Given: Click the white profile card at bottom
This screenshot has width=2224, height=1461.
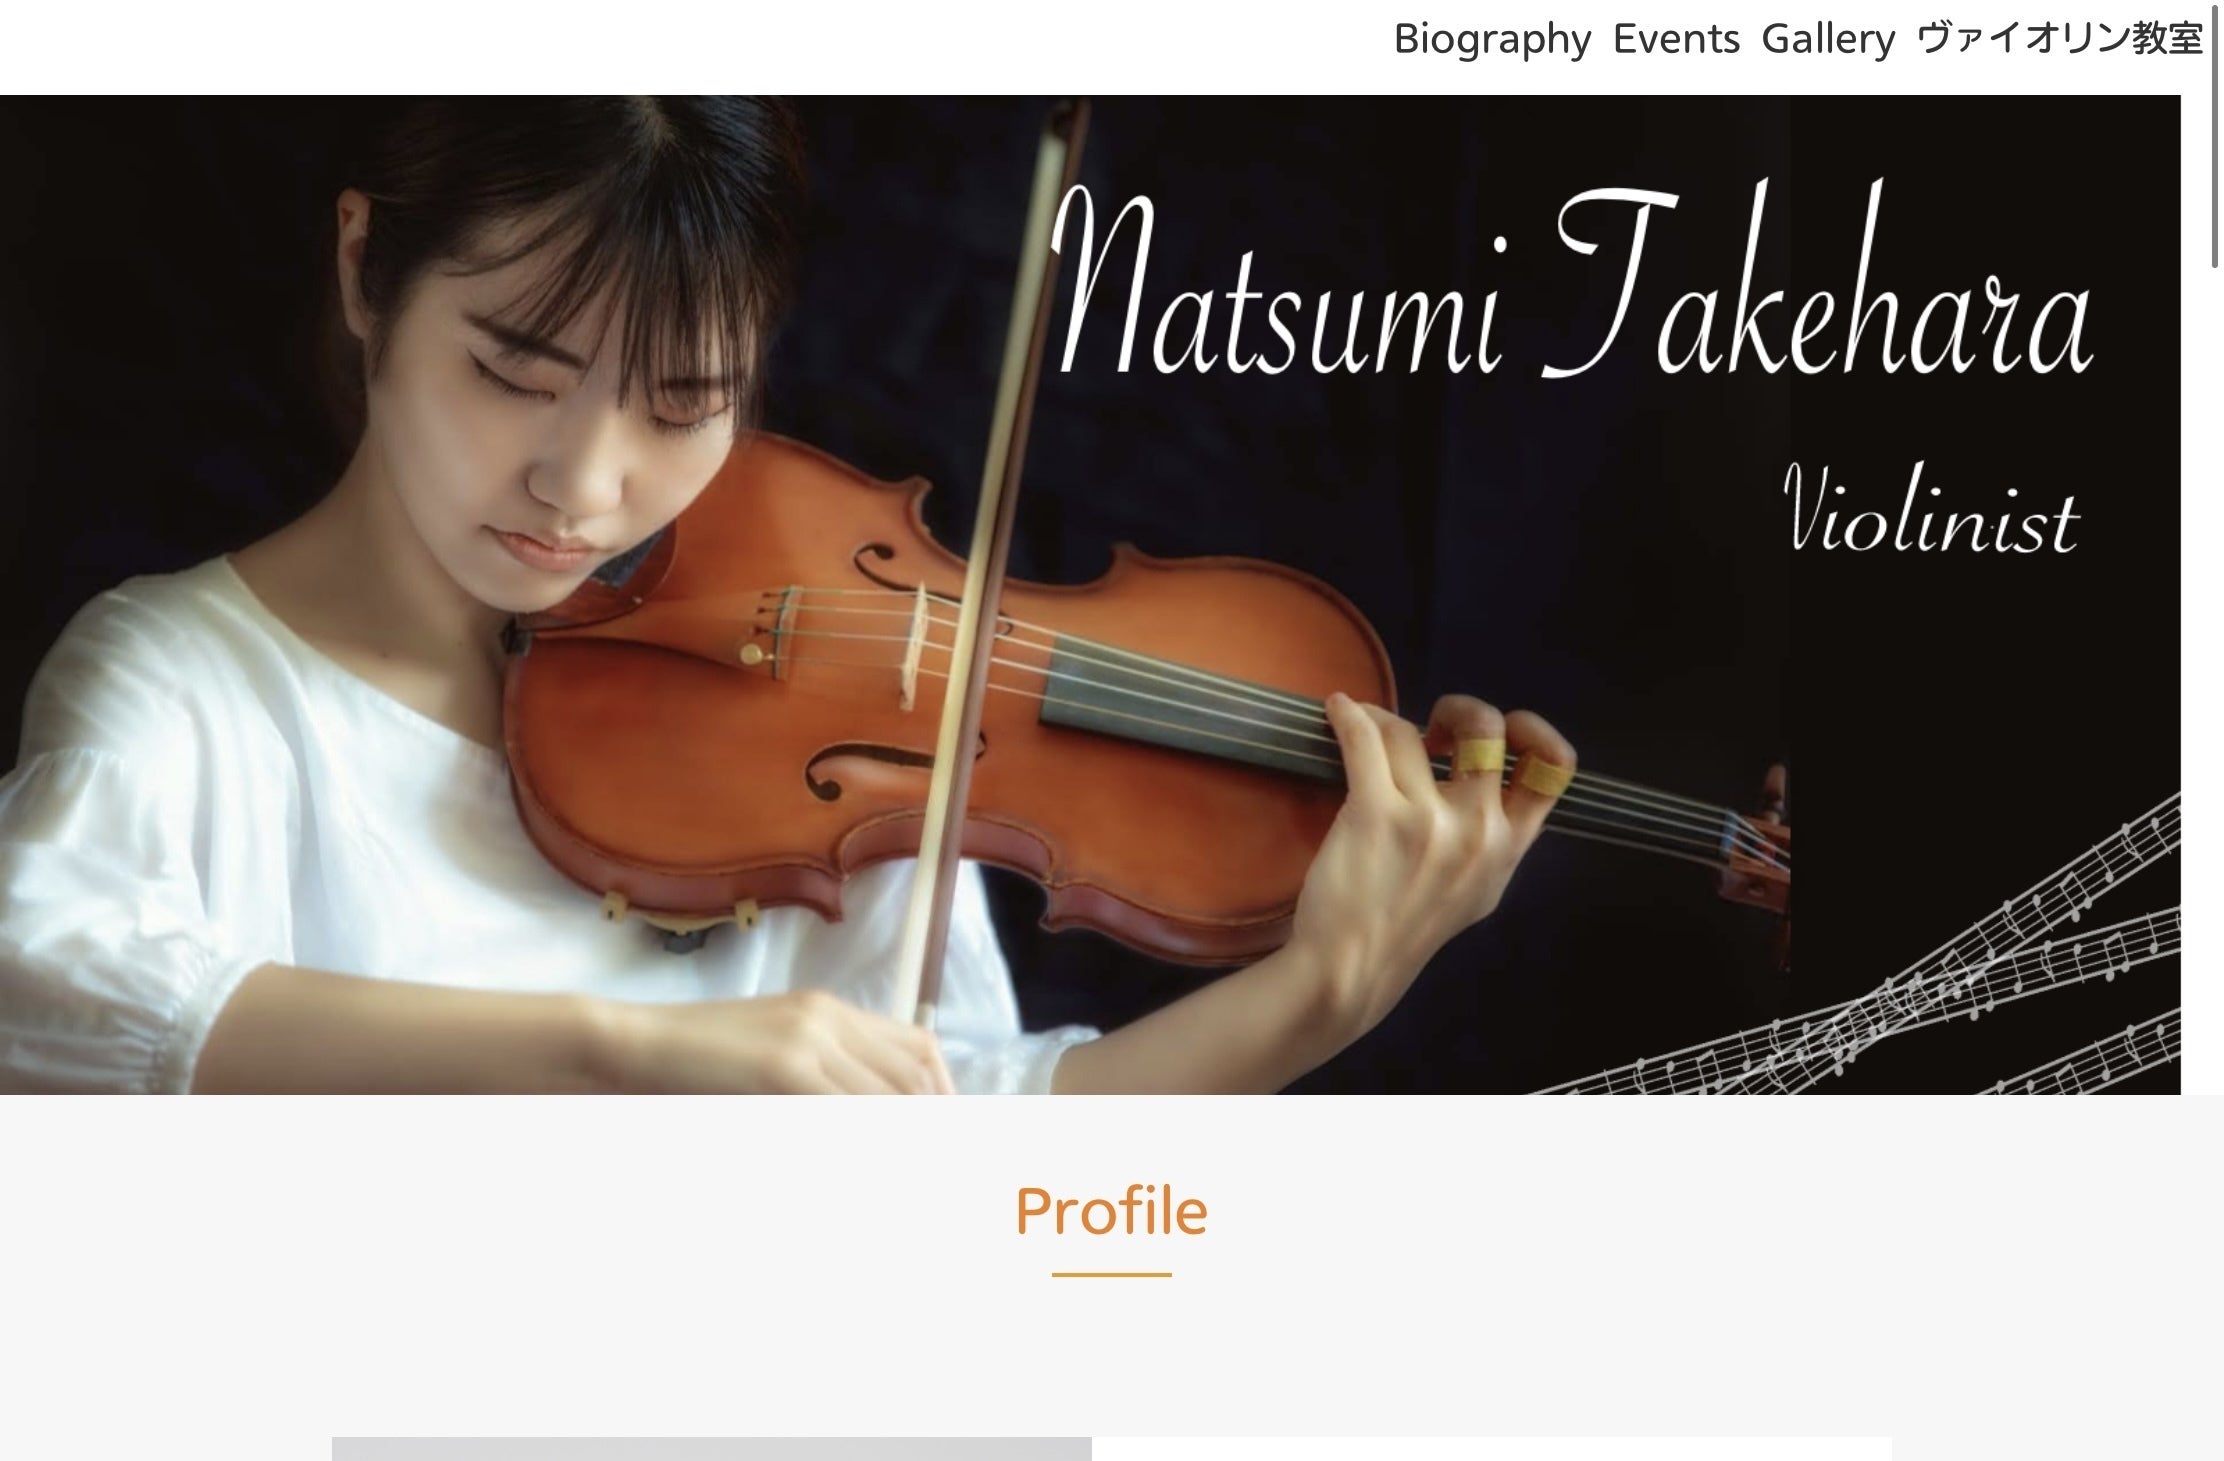Looking at the screenshot, I should (x=1491, y=1449).
